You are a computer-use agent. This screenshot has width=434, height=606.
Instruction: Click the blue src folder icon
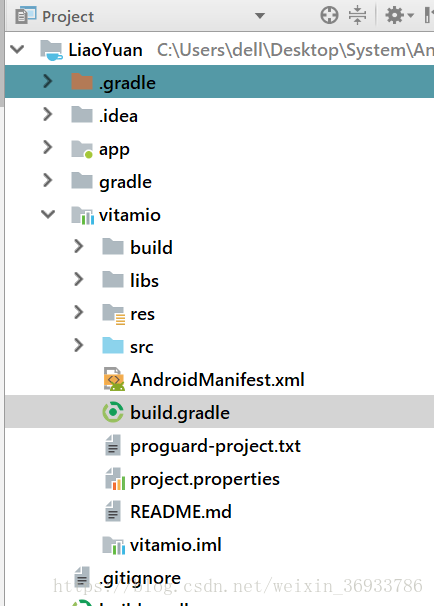click(113, 346)
